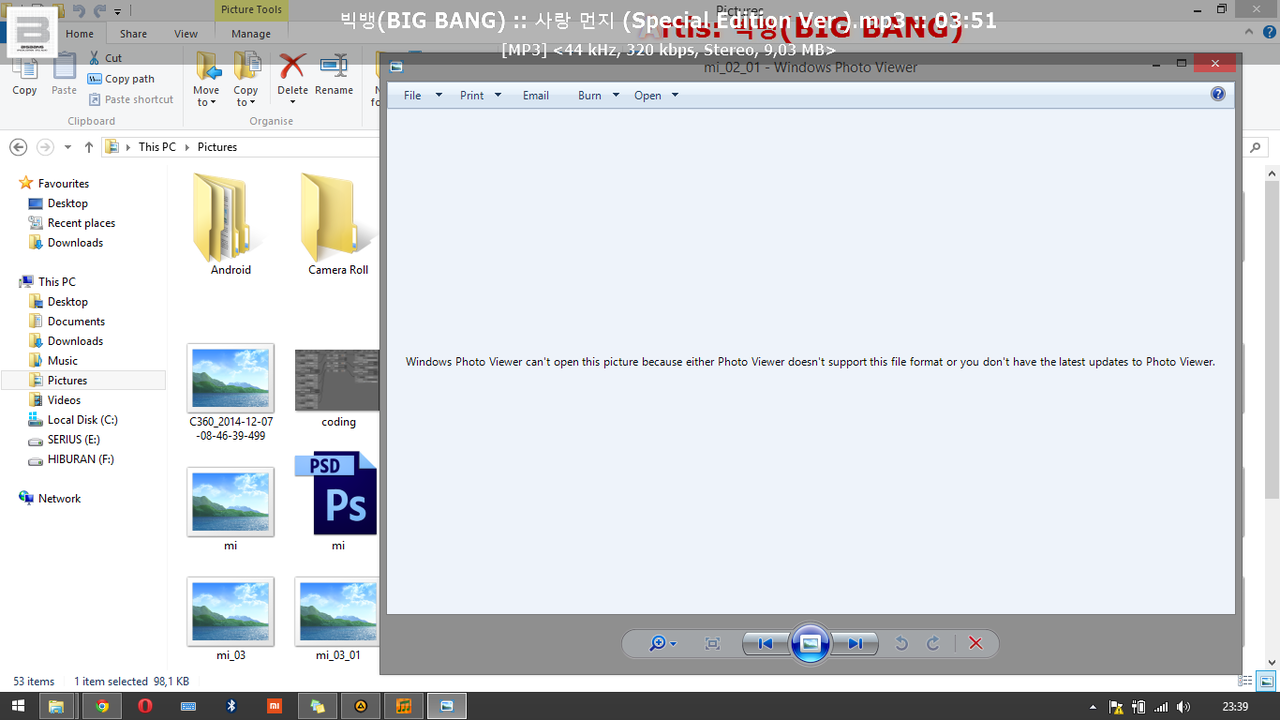Click Cut in the Clipboard group
The height and width of the screenshot is (720, 1280).
105,58
